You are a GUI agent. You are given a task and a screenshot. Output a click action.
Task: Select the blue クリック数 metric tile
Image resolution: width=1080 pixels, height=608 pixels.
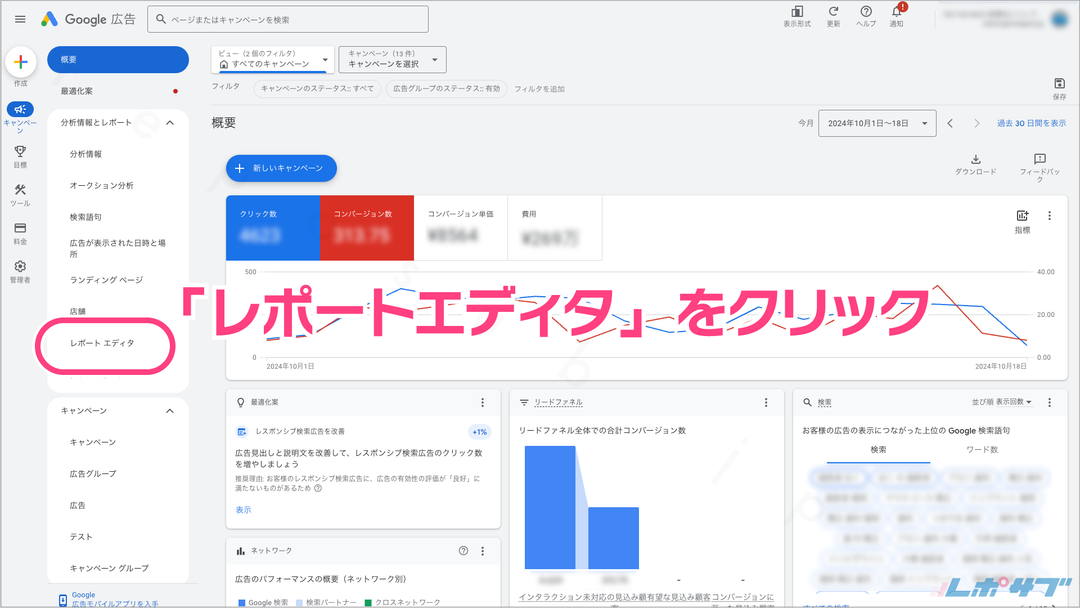tap(273, 228)
